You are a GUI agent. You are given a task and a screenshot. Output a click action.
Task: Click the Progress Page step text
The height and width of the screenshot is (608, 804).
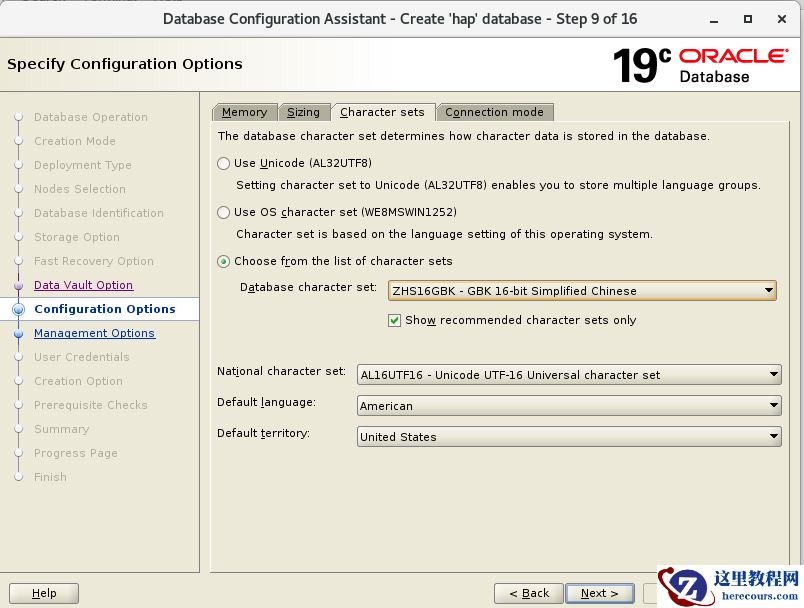point(76,453)
